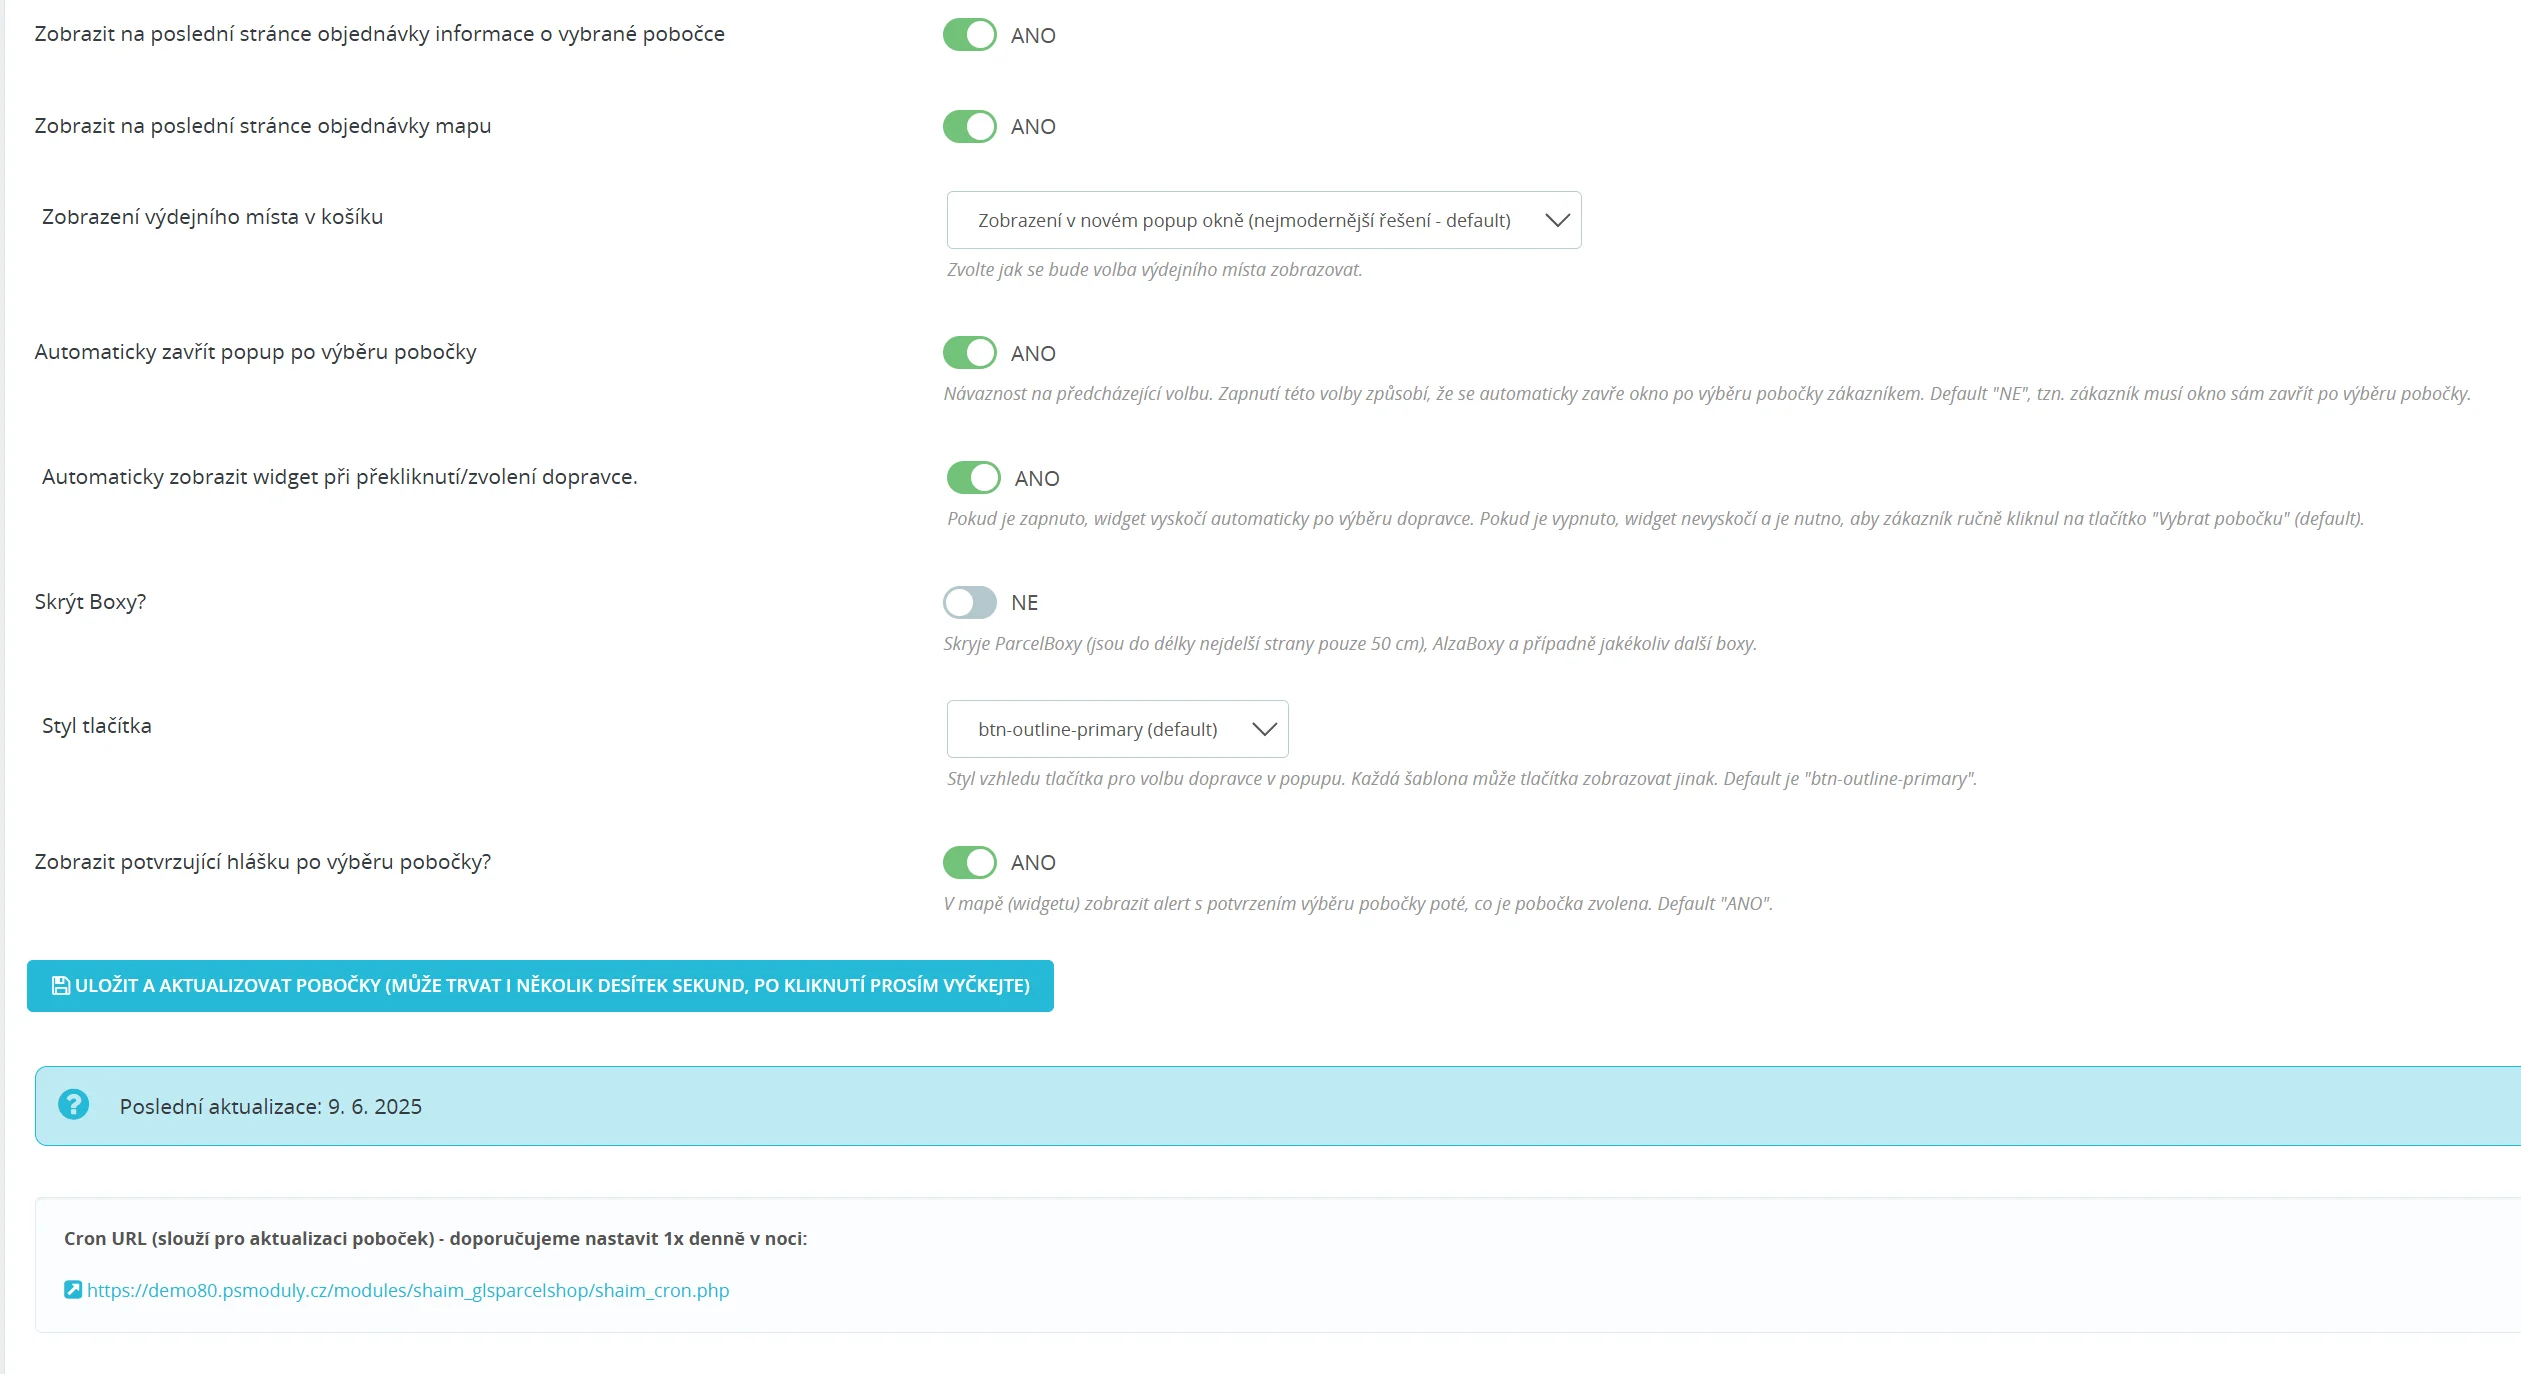Click the chevron arrow on popup display dropdown

click(1557, 220)
